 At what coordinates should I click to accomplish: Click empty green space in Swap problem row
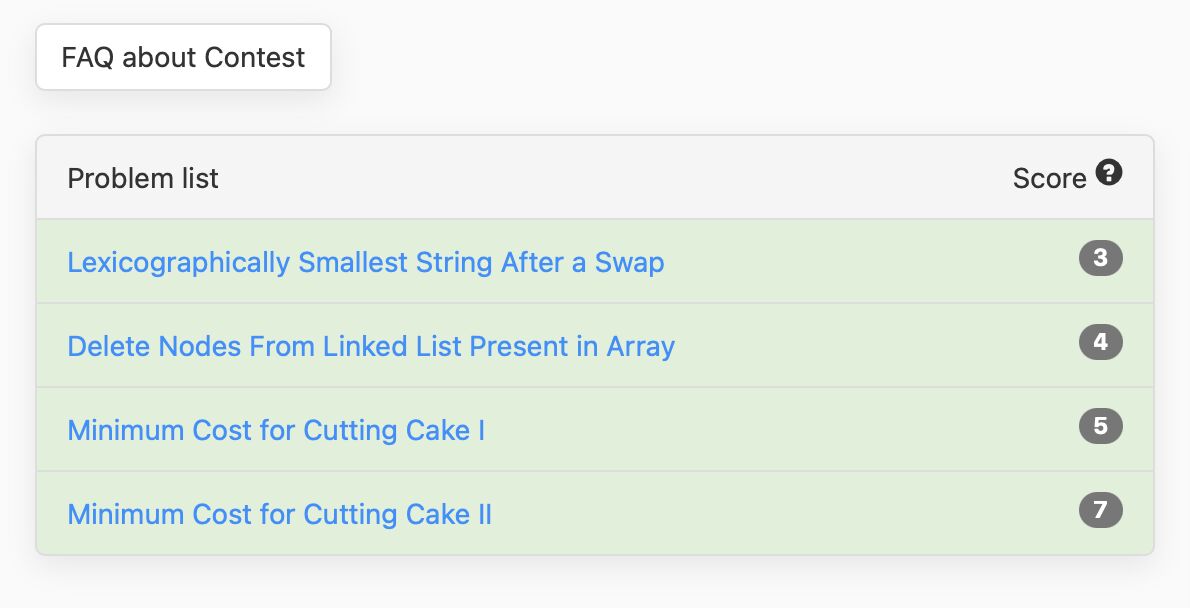[873, 262]
